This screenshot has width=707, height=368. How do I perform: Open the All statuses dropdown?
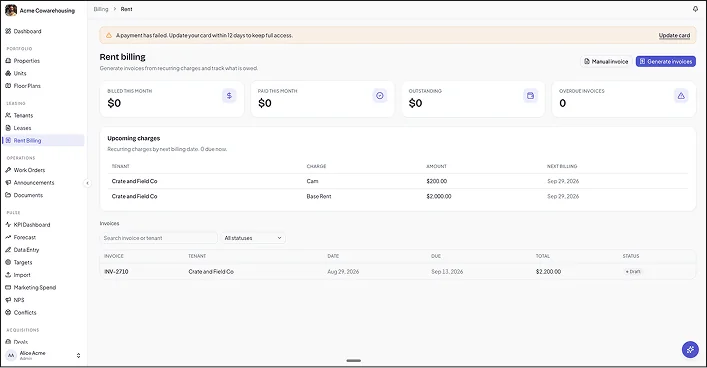tap(253, 238)
